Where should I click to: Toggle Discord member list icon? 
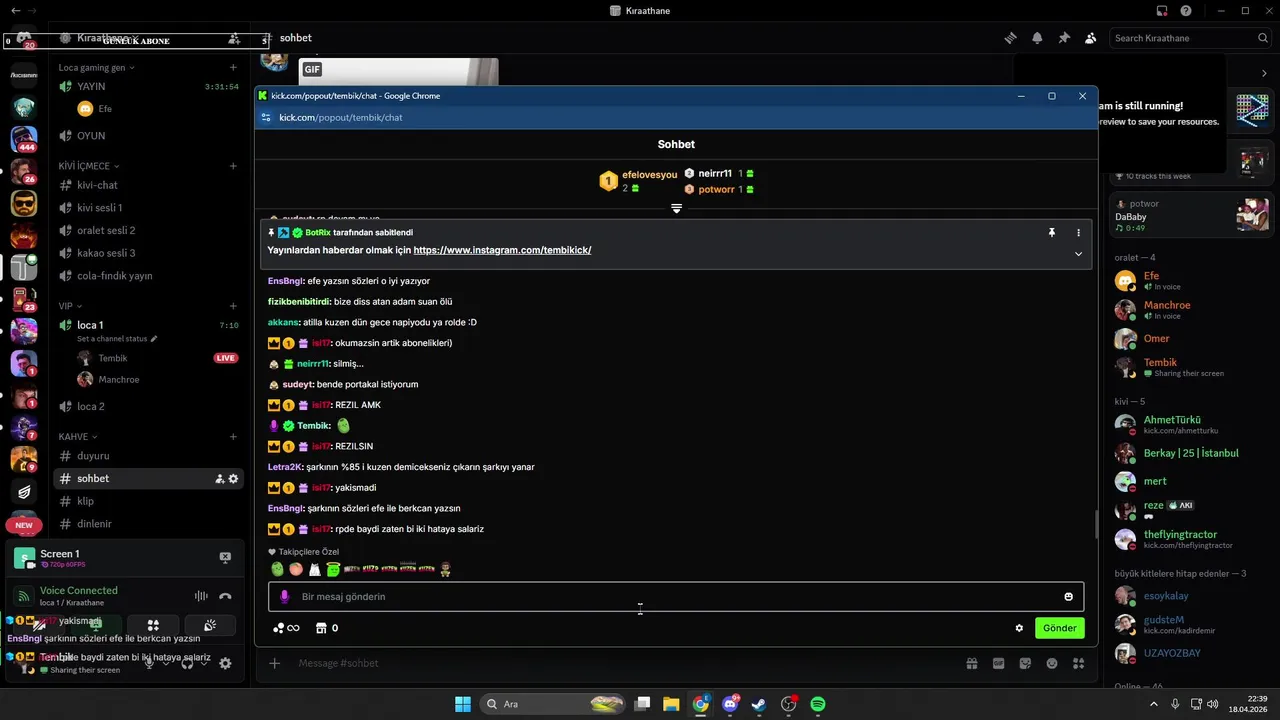[x=1091, y=38]
